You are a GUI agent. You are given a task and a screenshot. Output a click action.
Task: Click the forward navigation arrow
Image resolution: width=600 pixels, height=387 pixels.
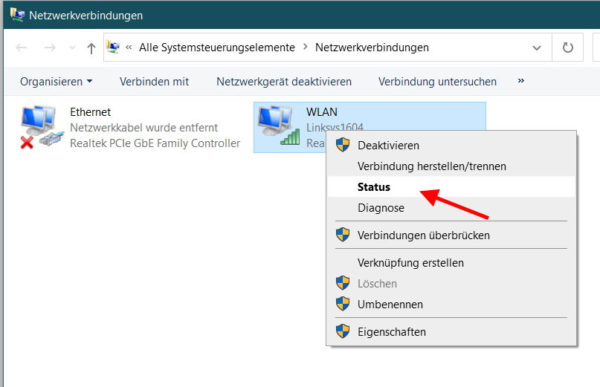(x=49, y=48)
